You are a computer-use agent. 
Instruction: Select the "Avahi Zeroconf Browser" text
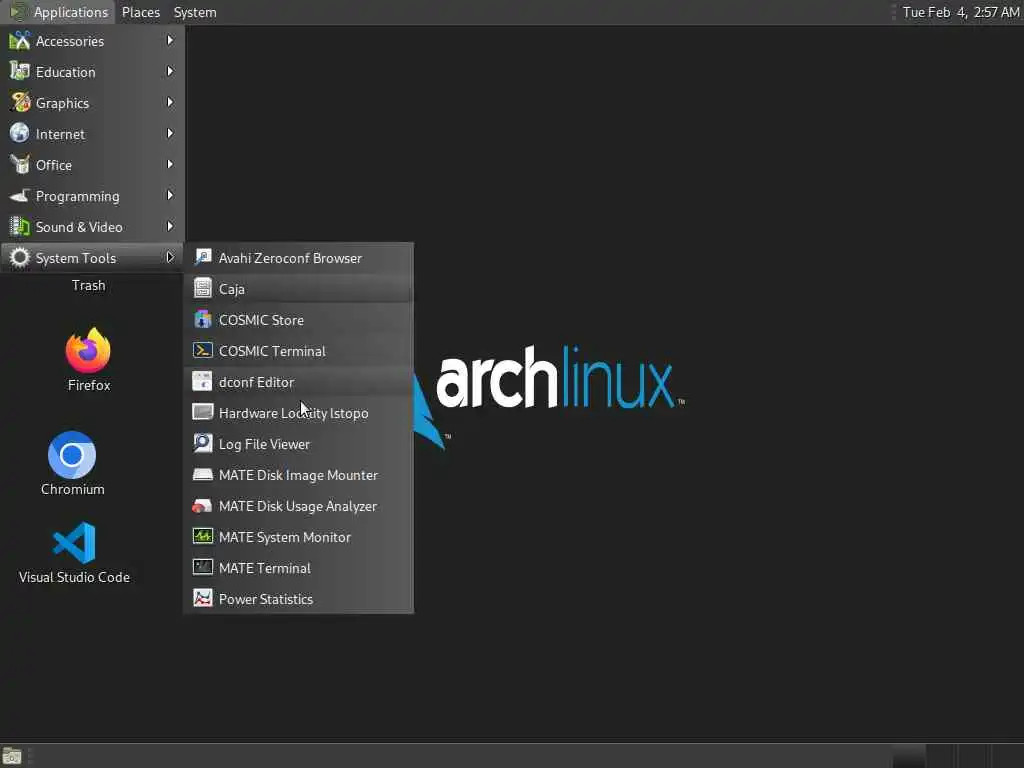pyautogui.click(x=290, y=258)
